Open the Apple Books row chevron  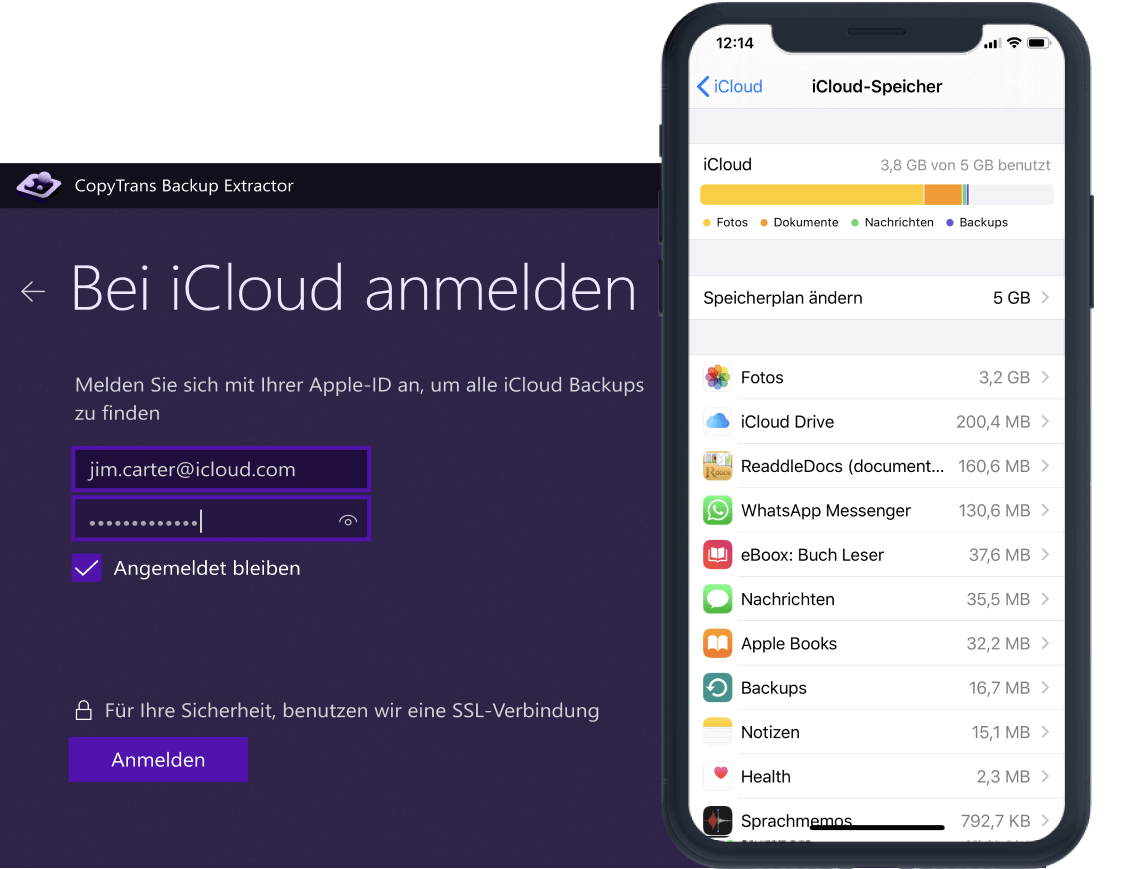1045,644
